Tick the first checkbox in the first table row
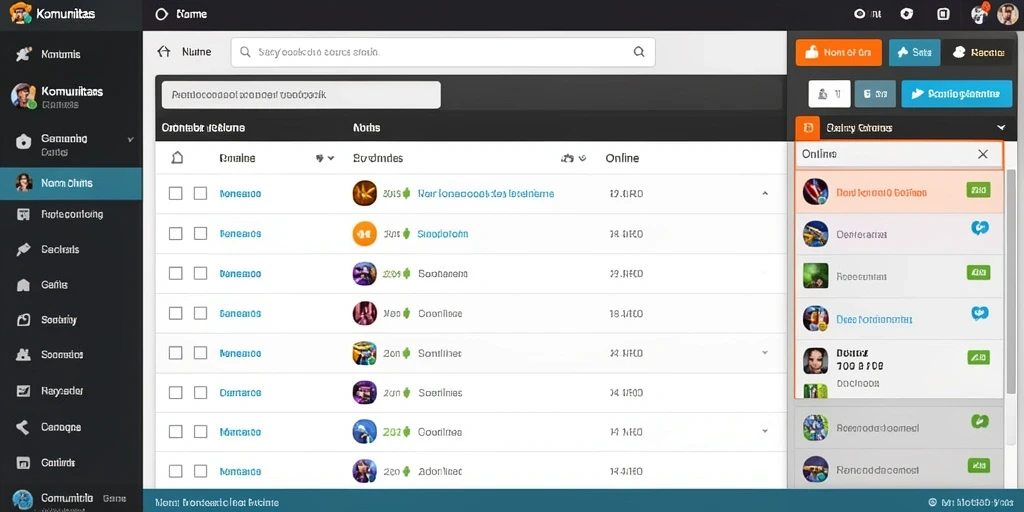Screen dimensions: 1024x512 (176, 193)
